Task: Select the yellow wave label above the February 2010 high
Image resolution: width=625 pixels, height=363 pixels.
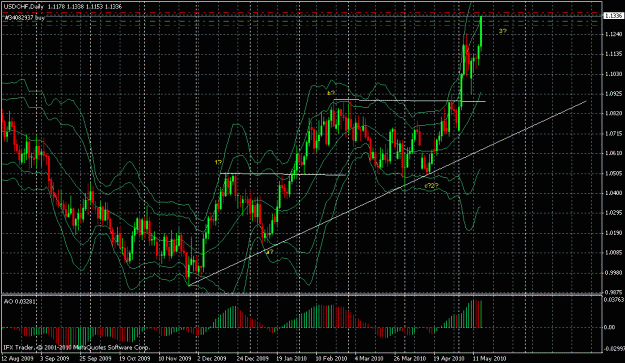Action: [331, 93]
